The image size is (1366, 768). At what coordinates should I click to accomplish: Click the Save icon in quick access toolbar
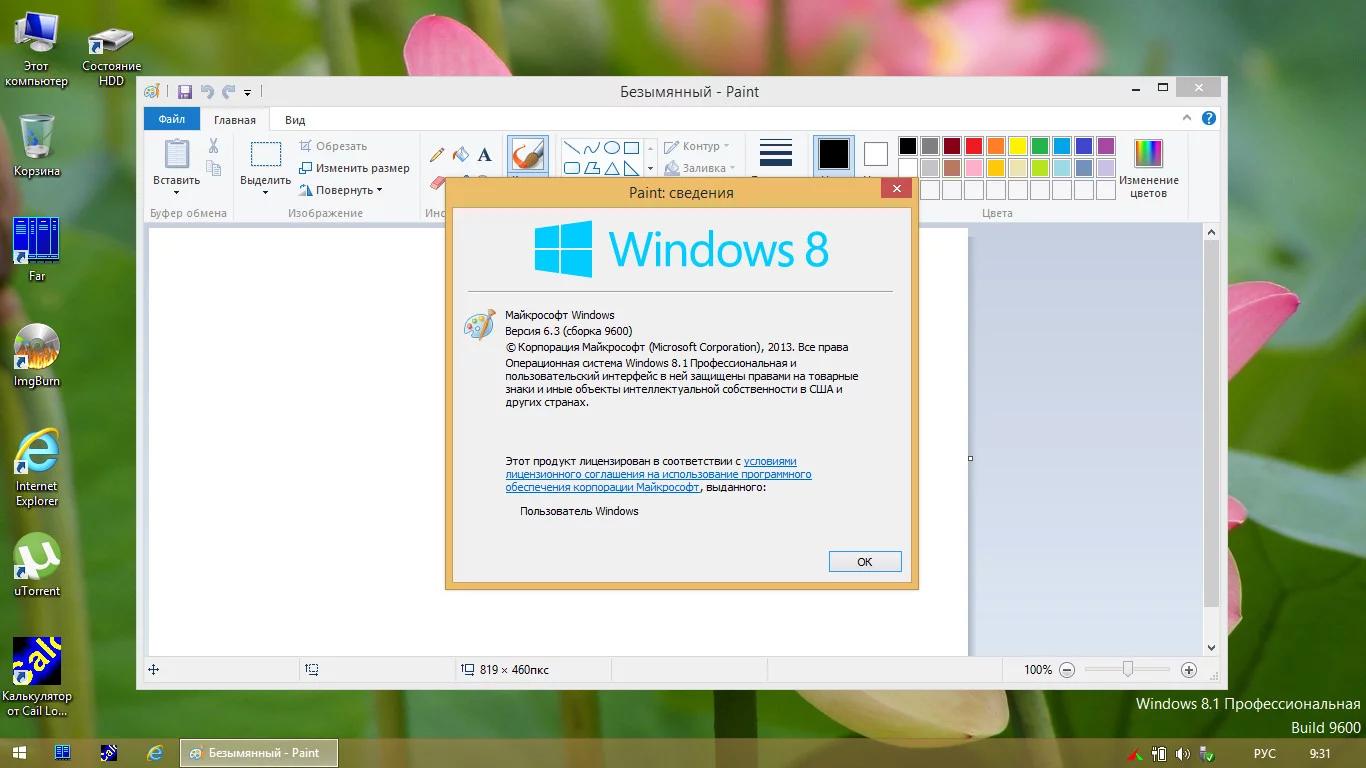pos(185,92)
